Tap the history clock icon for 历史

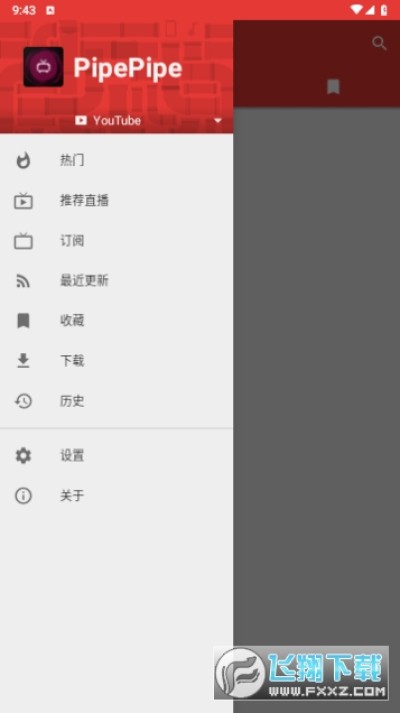point(23,401)
